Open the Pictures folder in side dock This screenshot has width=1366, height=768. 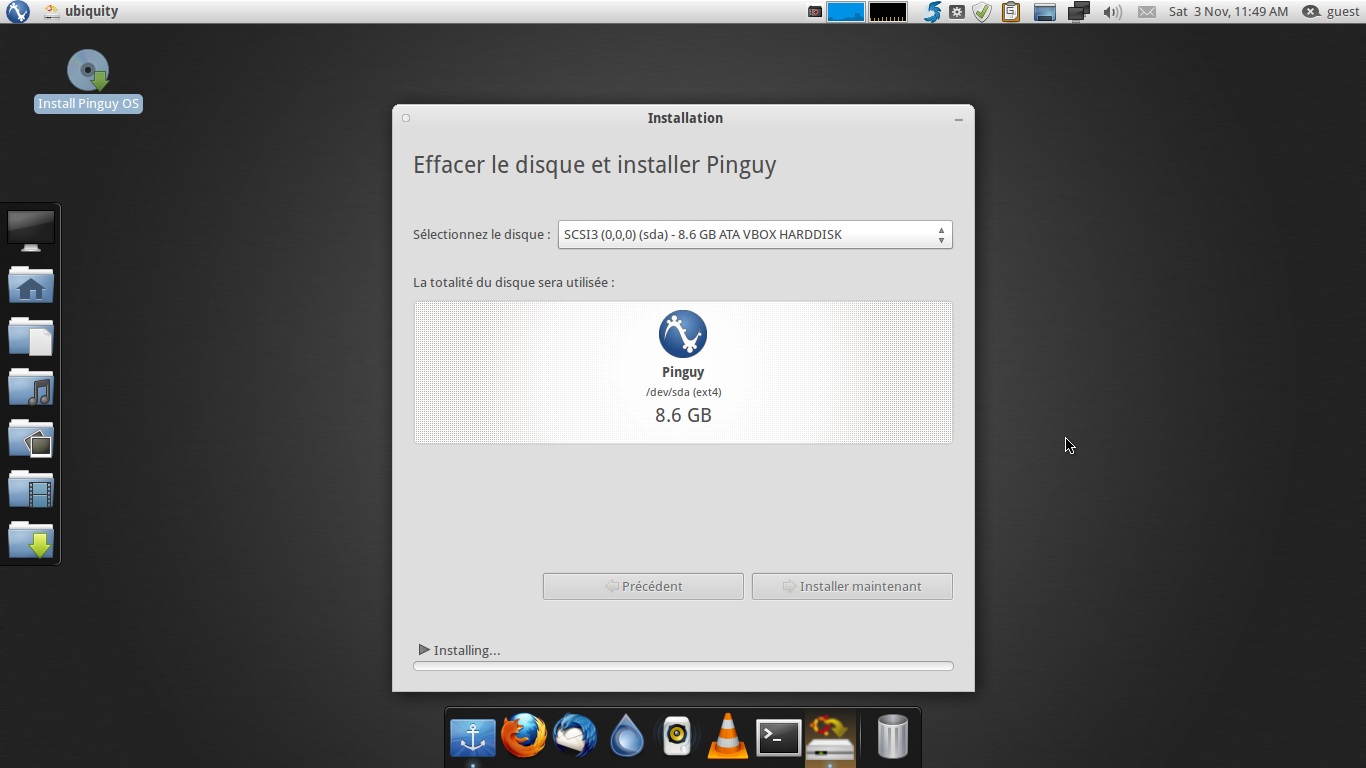pos(31,438)
